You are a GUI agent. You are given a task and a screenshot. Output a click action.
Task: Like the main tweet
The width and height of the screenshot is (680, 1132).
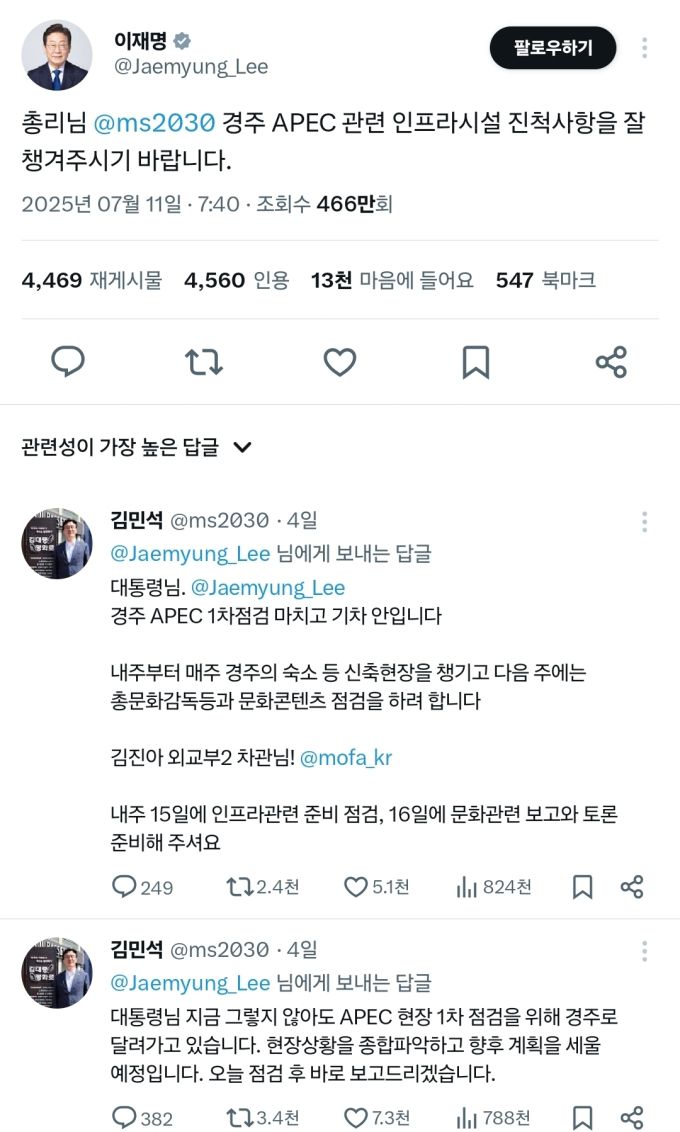click(x=340, y=362)
